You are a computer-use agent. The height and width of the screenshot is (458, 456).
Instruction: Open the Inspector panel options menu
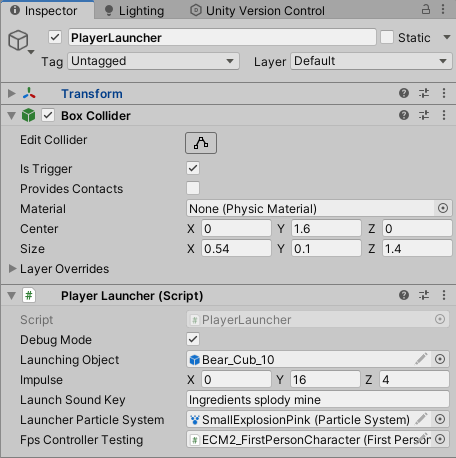(x=443, y=9)
